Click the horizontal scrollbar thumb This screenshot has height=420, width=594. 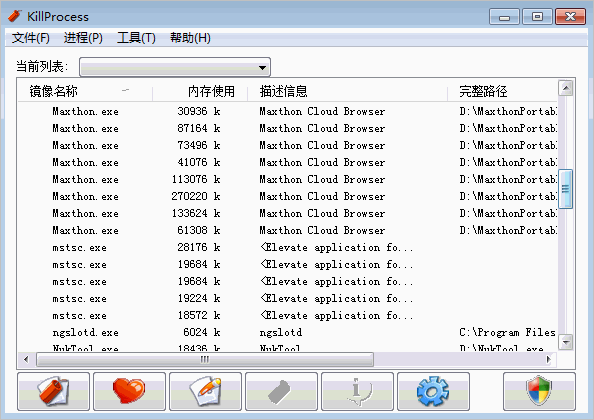[x=205, y=359]
